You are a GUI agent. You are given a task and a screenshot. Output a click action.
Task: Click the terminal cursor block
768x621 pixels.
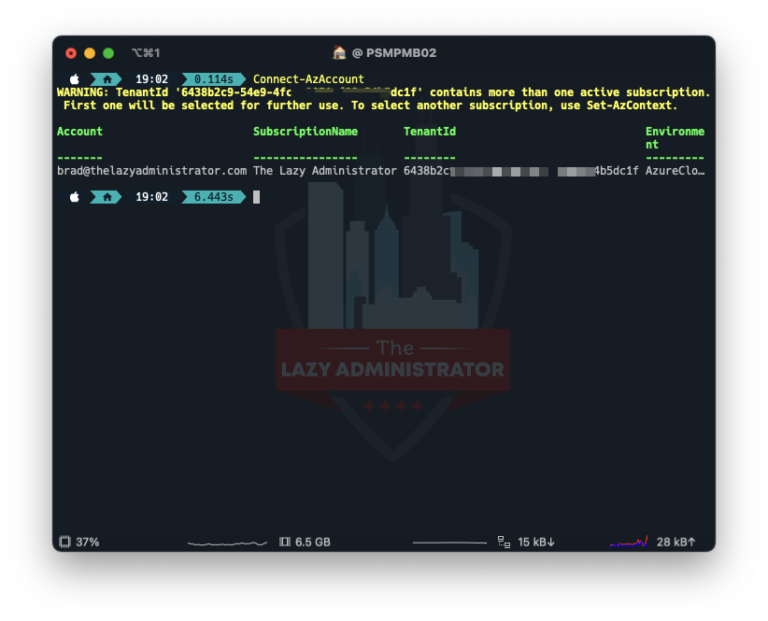click(x=256, y=197)
